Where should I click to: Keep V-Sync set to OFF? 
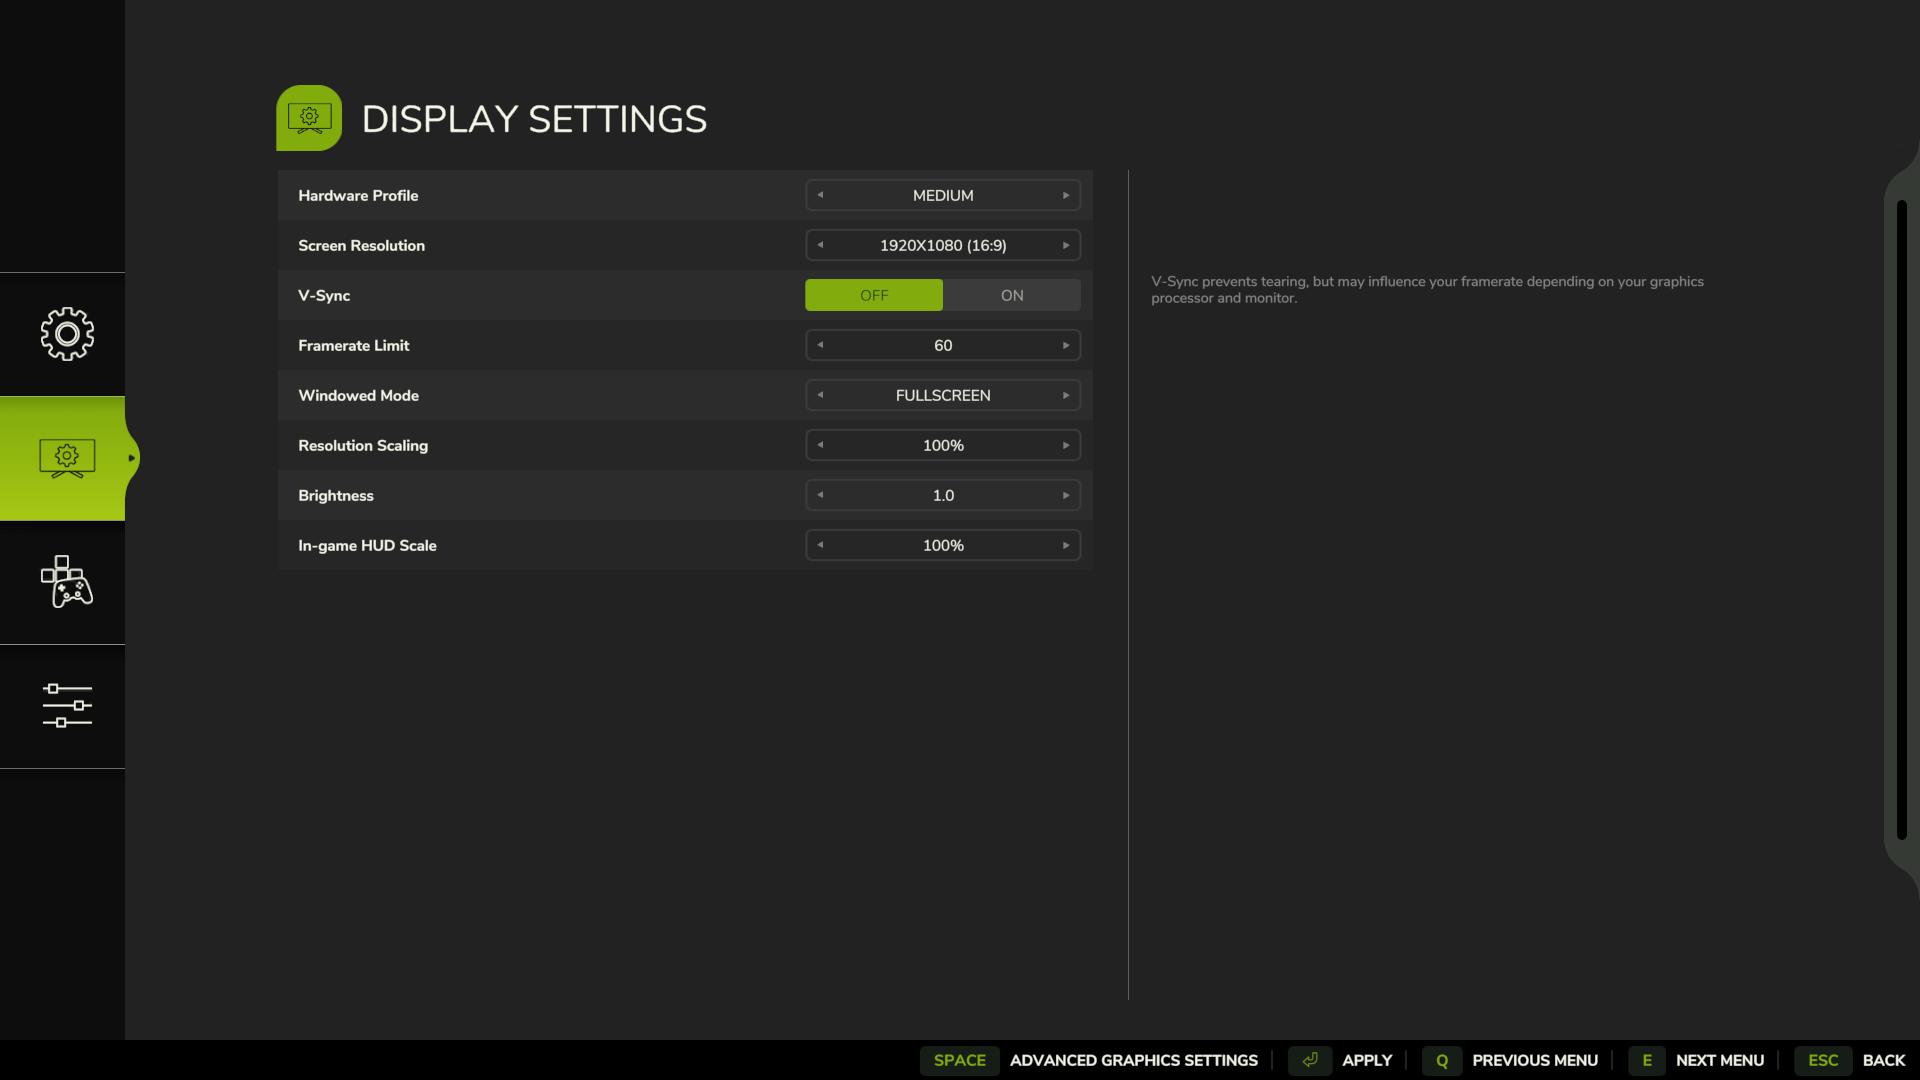tap(873, 295)
